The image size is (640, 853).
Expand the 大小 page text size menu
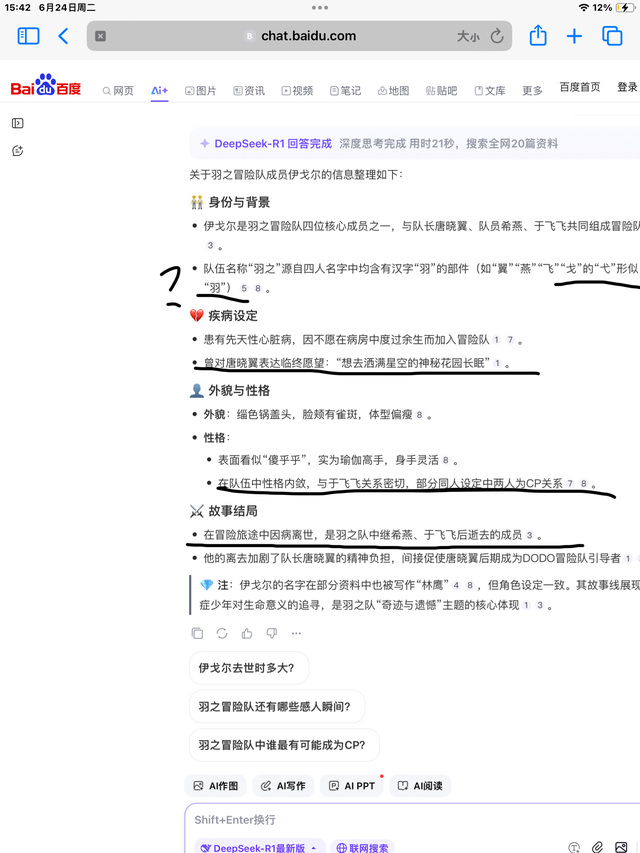point(468,36)
